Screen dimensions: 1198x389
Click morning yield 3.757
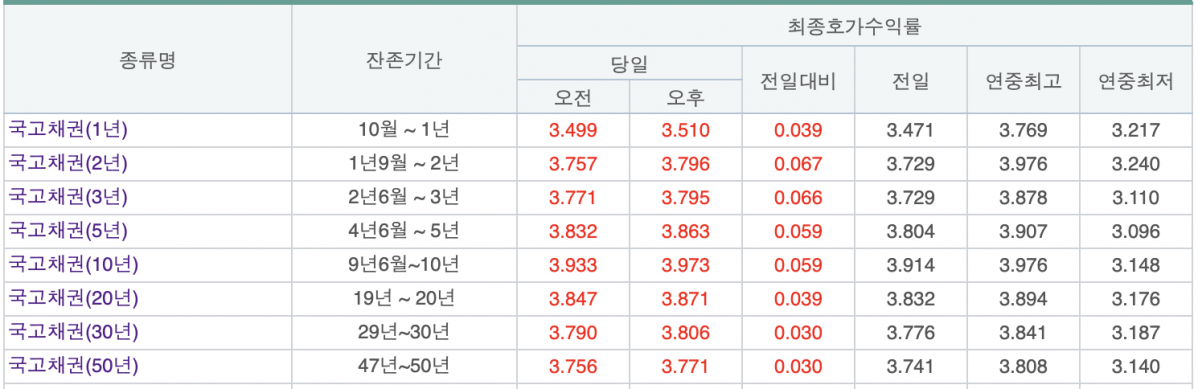pos(573,164)
